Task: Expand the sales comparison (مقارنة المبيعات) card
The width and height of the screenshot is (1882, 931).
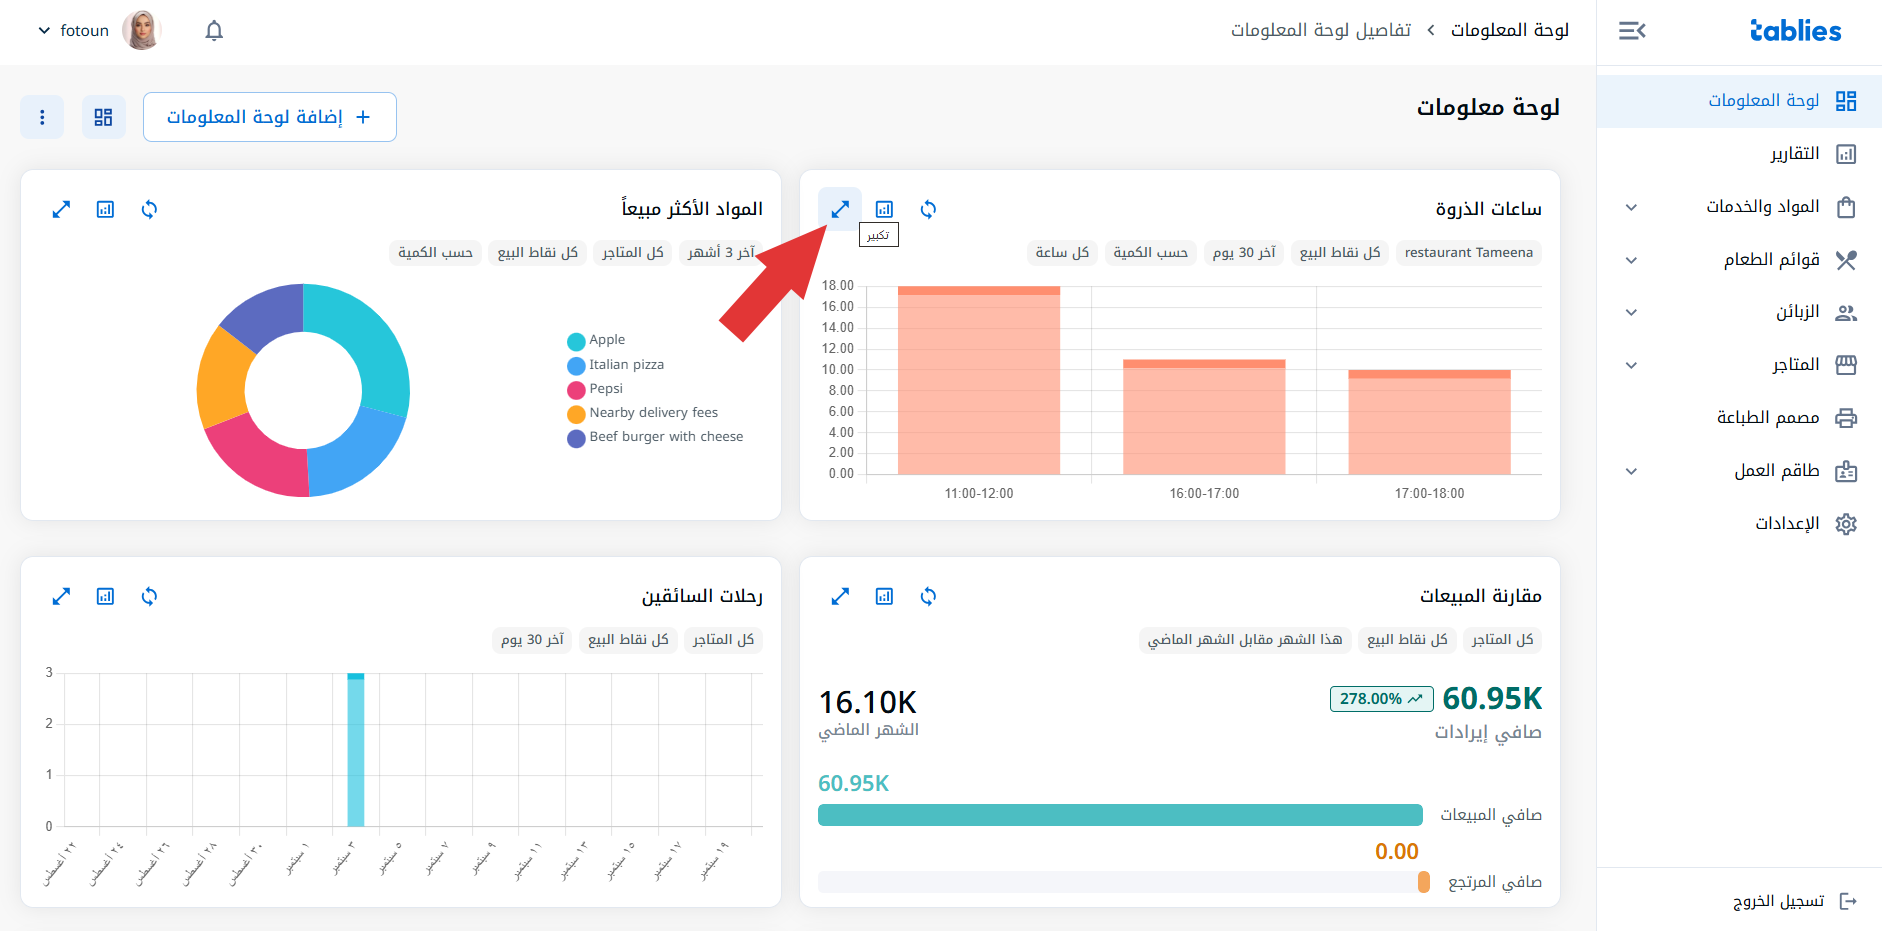Action: [840, 596]
